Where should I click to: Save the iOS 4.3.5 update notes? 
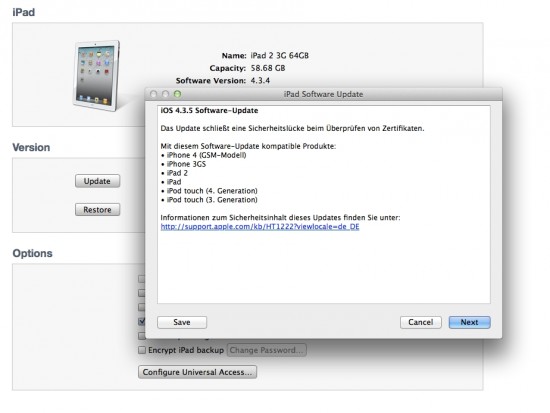pyautogui.click(x=182, y=322)
